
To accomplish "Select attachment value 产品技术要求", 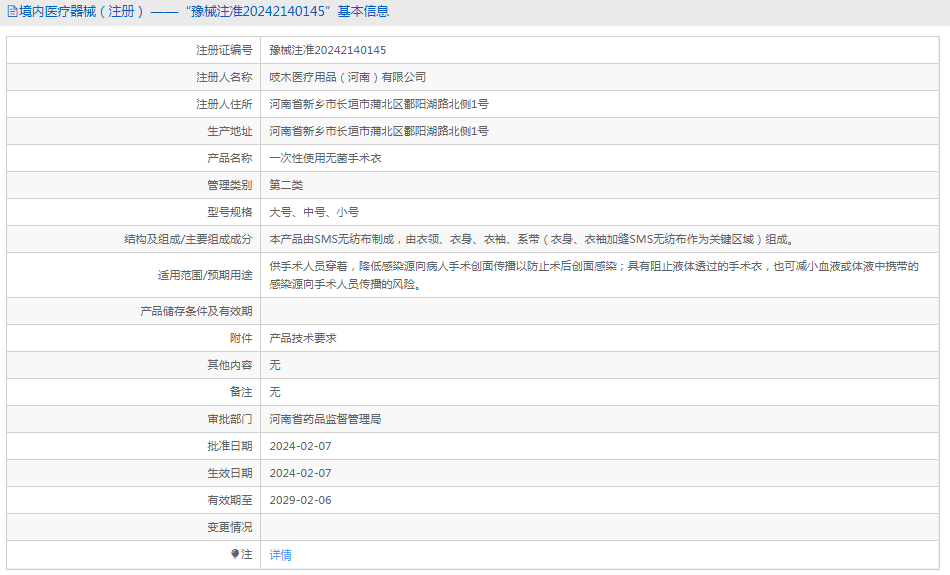I will (x=303, y=338).
